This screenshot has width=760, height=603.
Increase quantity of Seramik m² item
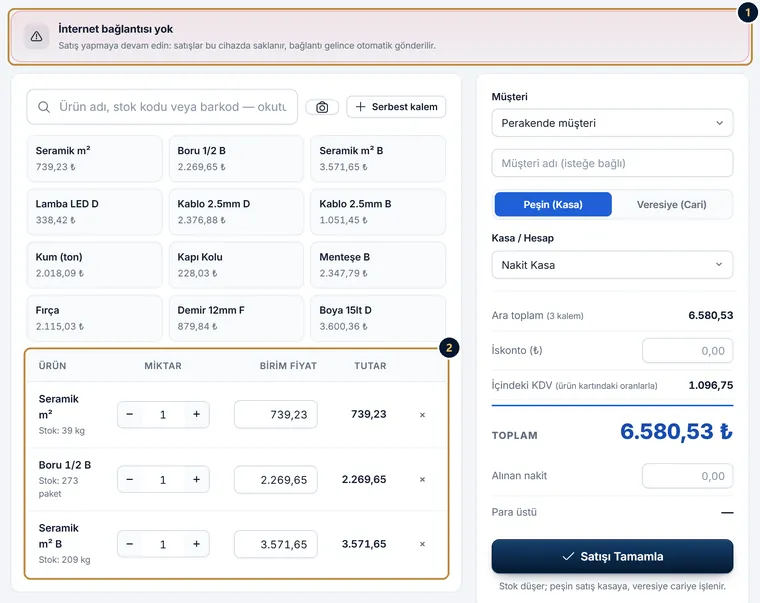click(x=196, y=414)
